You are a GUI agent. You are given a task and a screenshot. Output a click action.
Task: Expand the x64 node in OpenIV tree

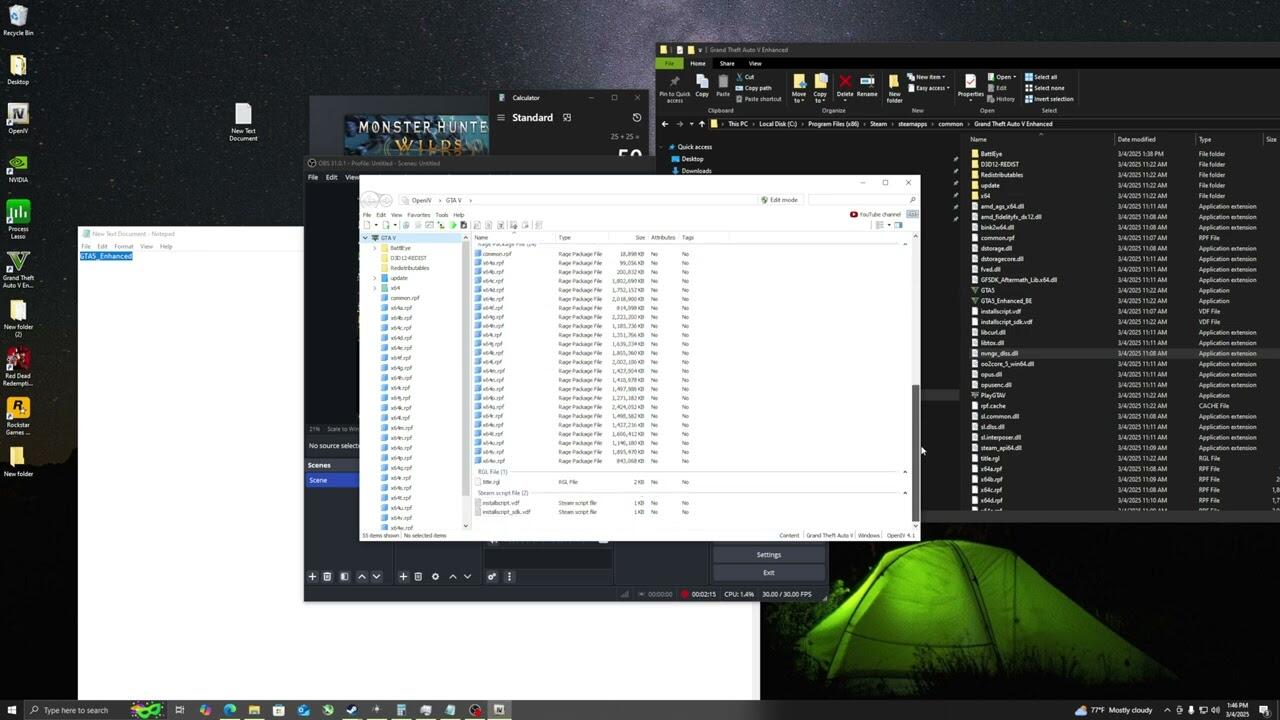click(374, 288)
